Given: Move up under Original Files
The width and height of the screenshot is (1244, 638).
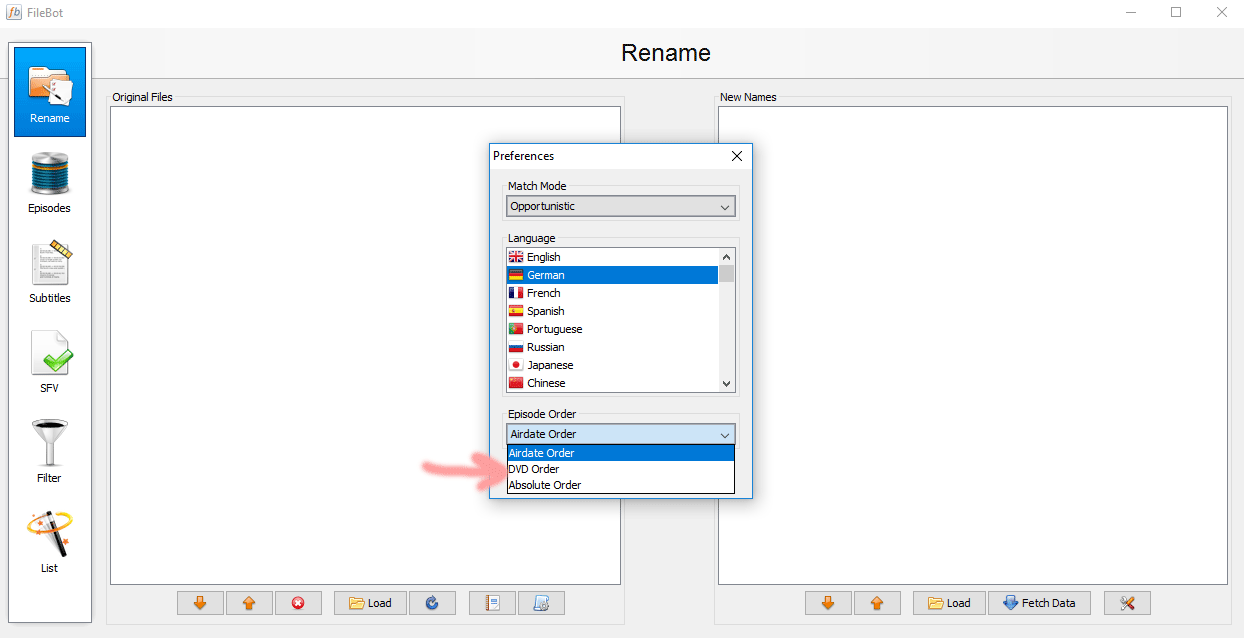Looking at the screenshot, I should pos(249,603).
